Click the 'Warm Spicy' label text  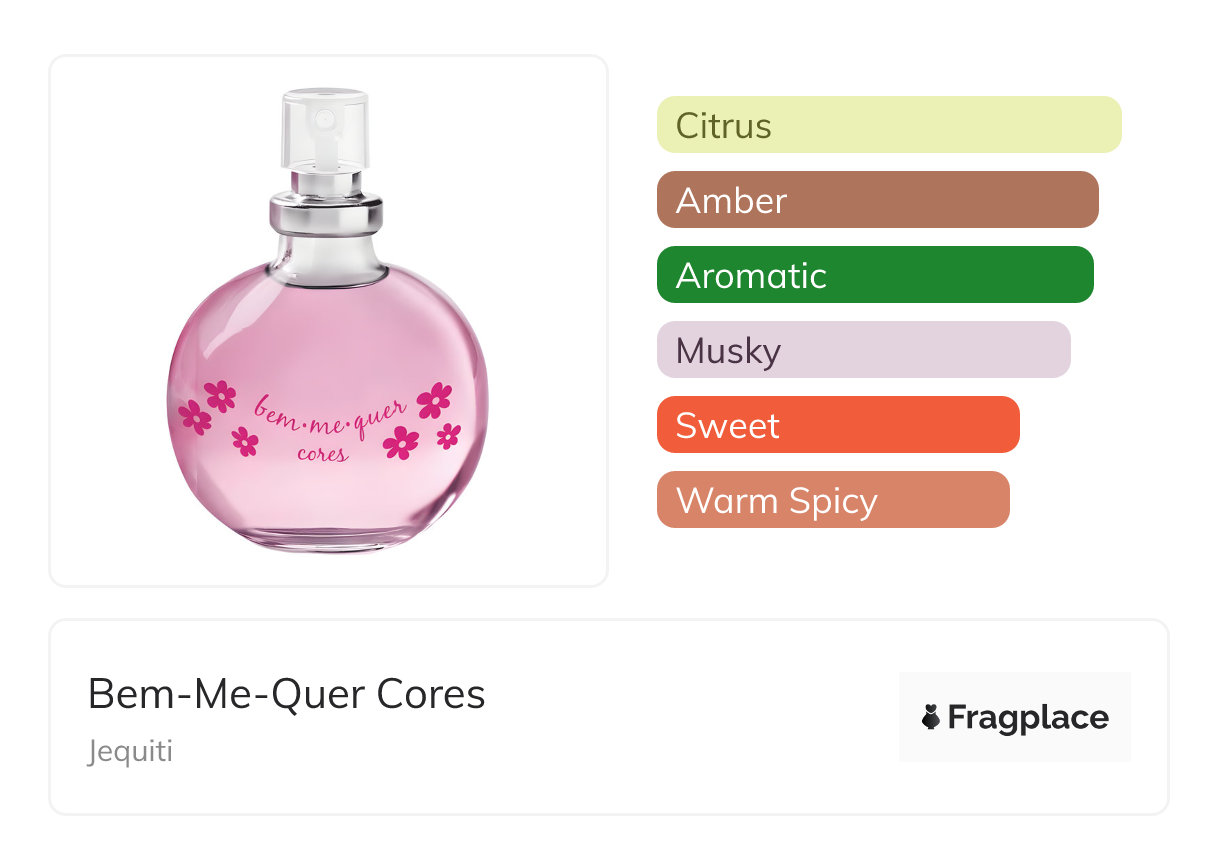point(777,501)
